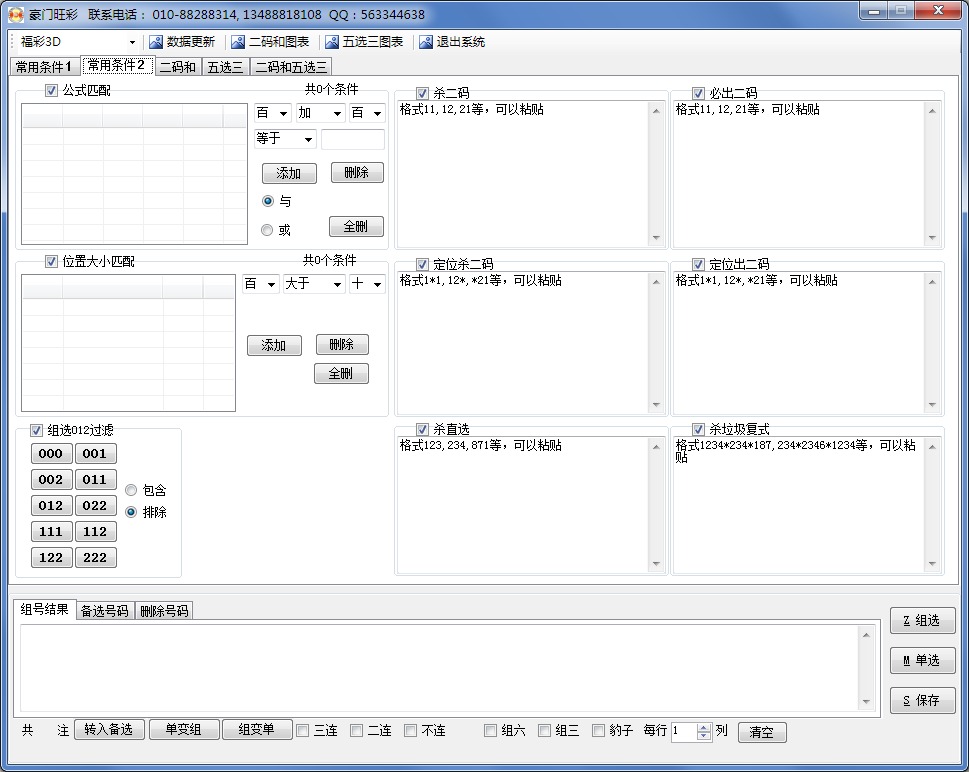Click the 退出系统 exit icon

click(x=426, y=42)
